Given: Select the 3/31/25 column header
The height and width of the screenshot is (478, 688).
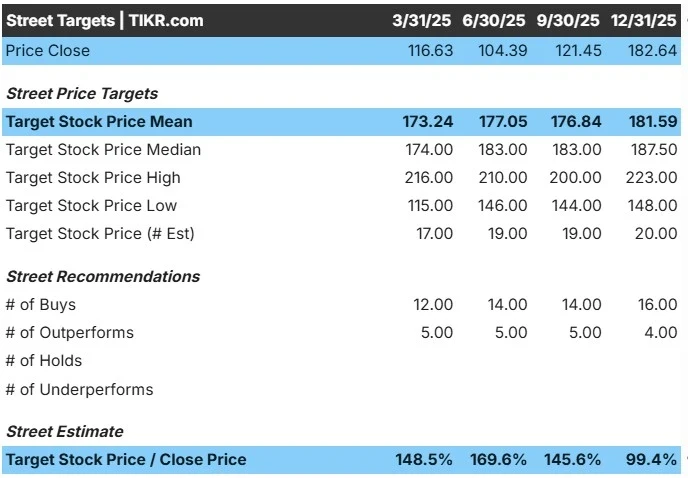Looking at the screenshot, I should [421, 21].
